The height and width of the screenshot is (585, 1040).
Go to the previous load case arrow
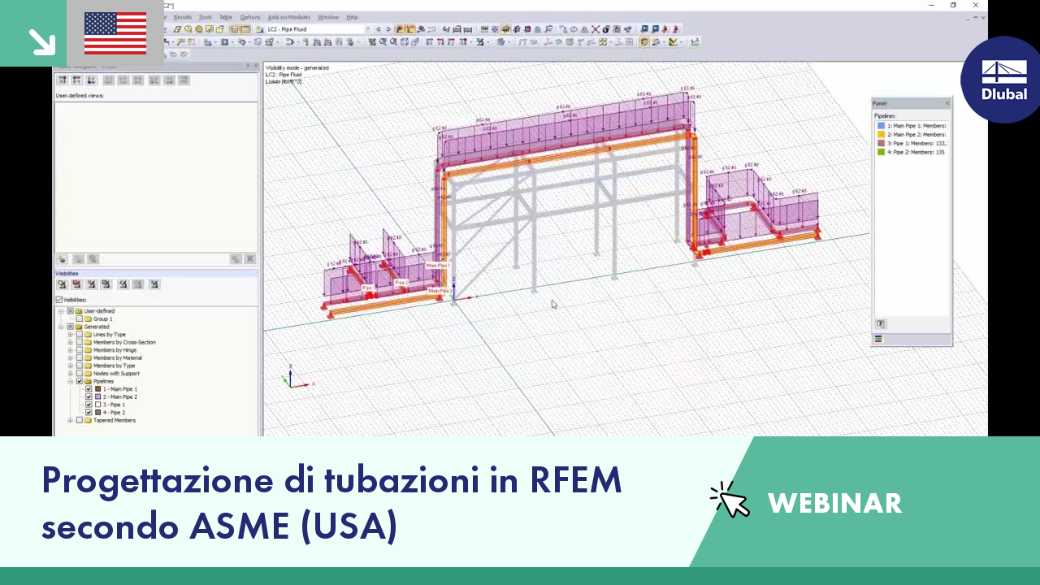coord(379,29)
